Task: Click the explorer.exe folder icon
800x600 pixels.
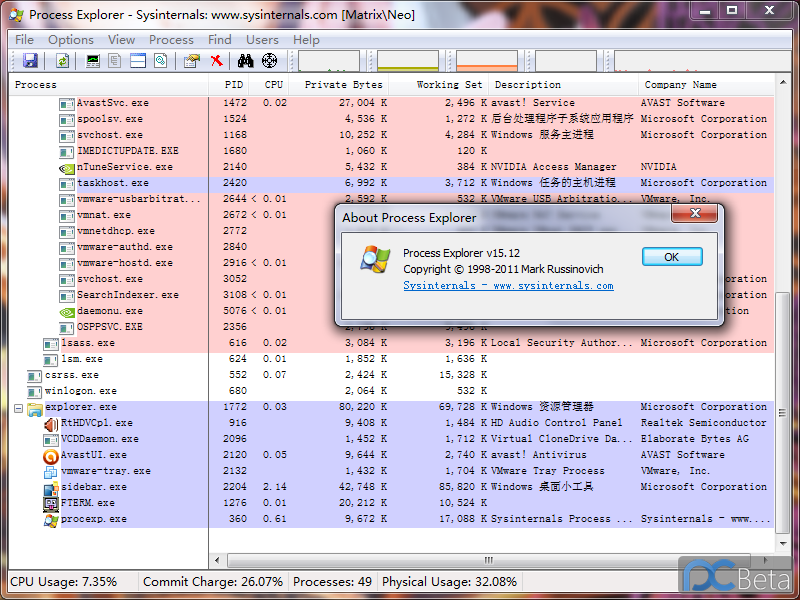Action: click(x=35, y=409)
